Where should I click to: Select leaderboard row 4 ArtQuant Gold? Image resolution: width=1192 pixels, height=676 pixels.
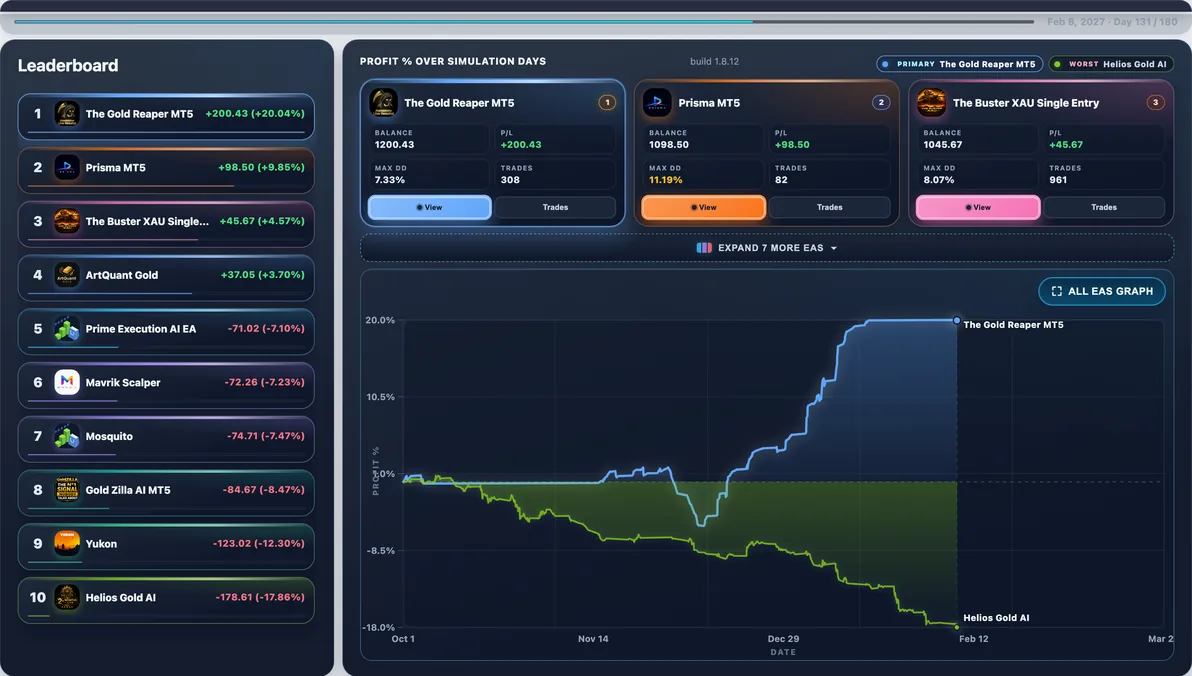(x=166, y=278)
